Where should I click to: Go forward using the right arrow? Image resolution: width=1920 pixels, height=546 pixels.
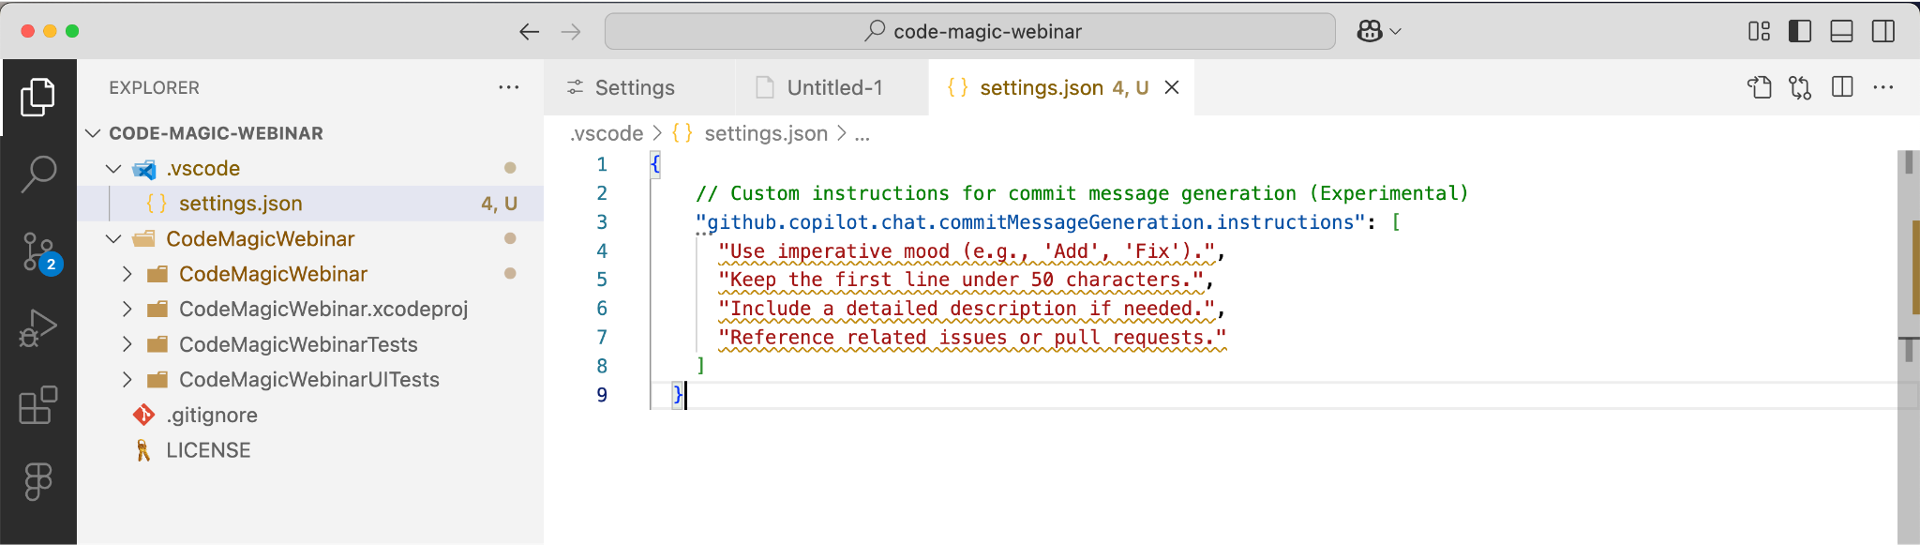(571, 32)
